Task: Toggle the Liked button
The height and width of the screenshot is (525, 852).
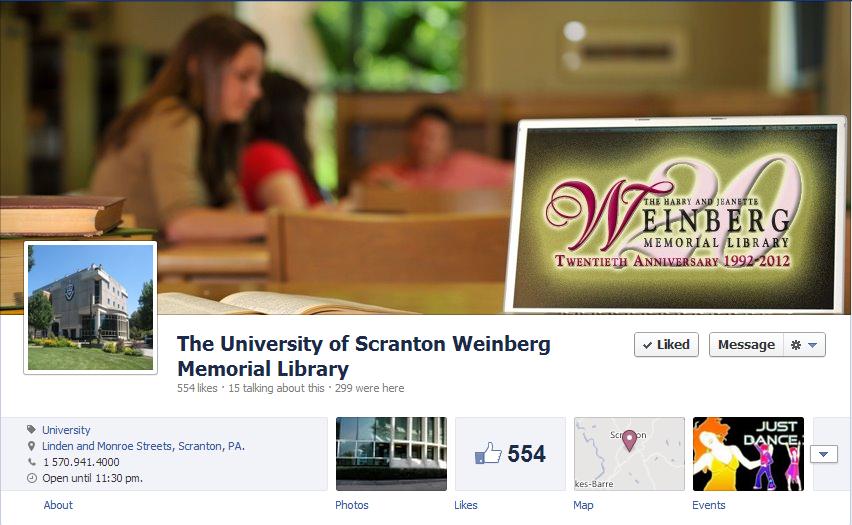Action: point(666,345)
